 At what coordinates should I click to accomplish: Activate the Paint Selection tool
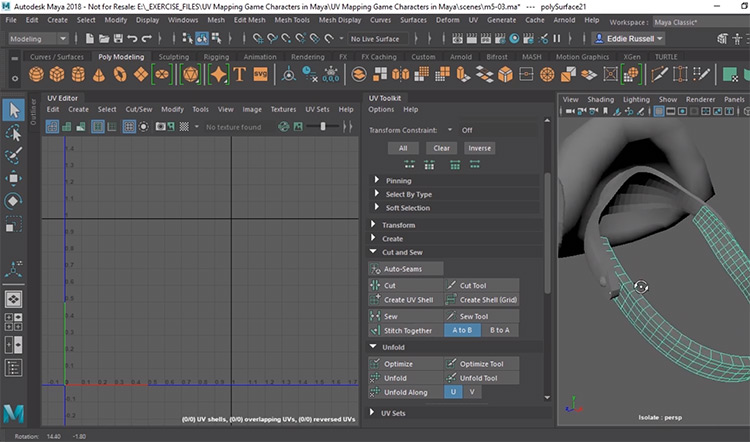13,155
